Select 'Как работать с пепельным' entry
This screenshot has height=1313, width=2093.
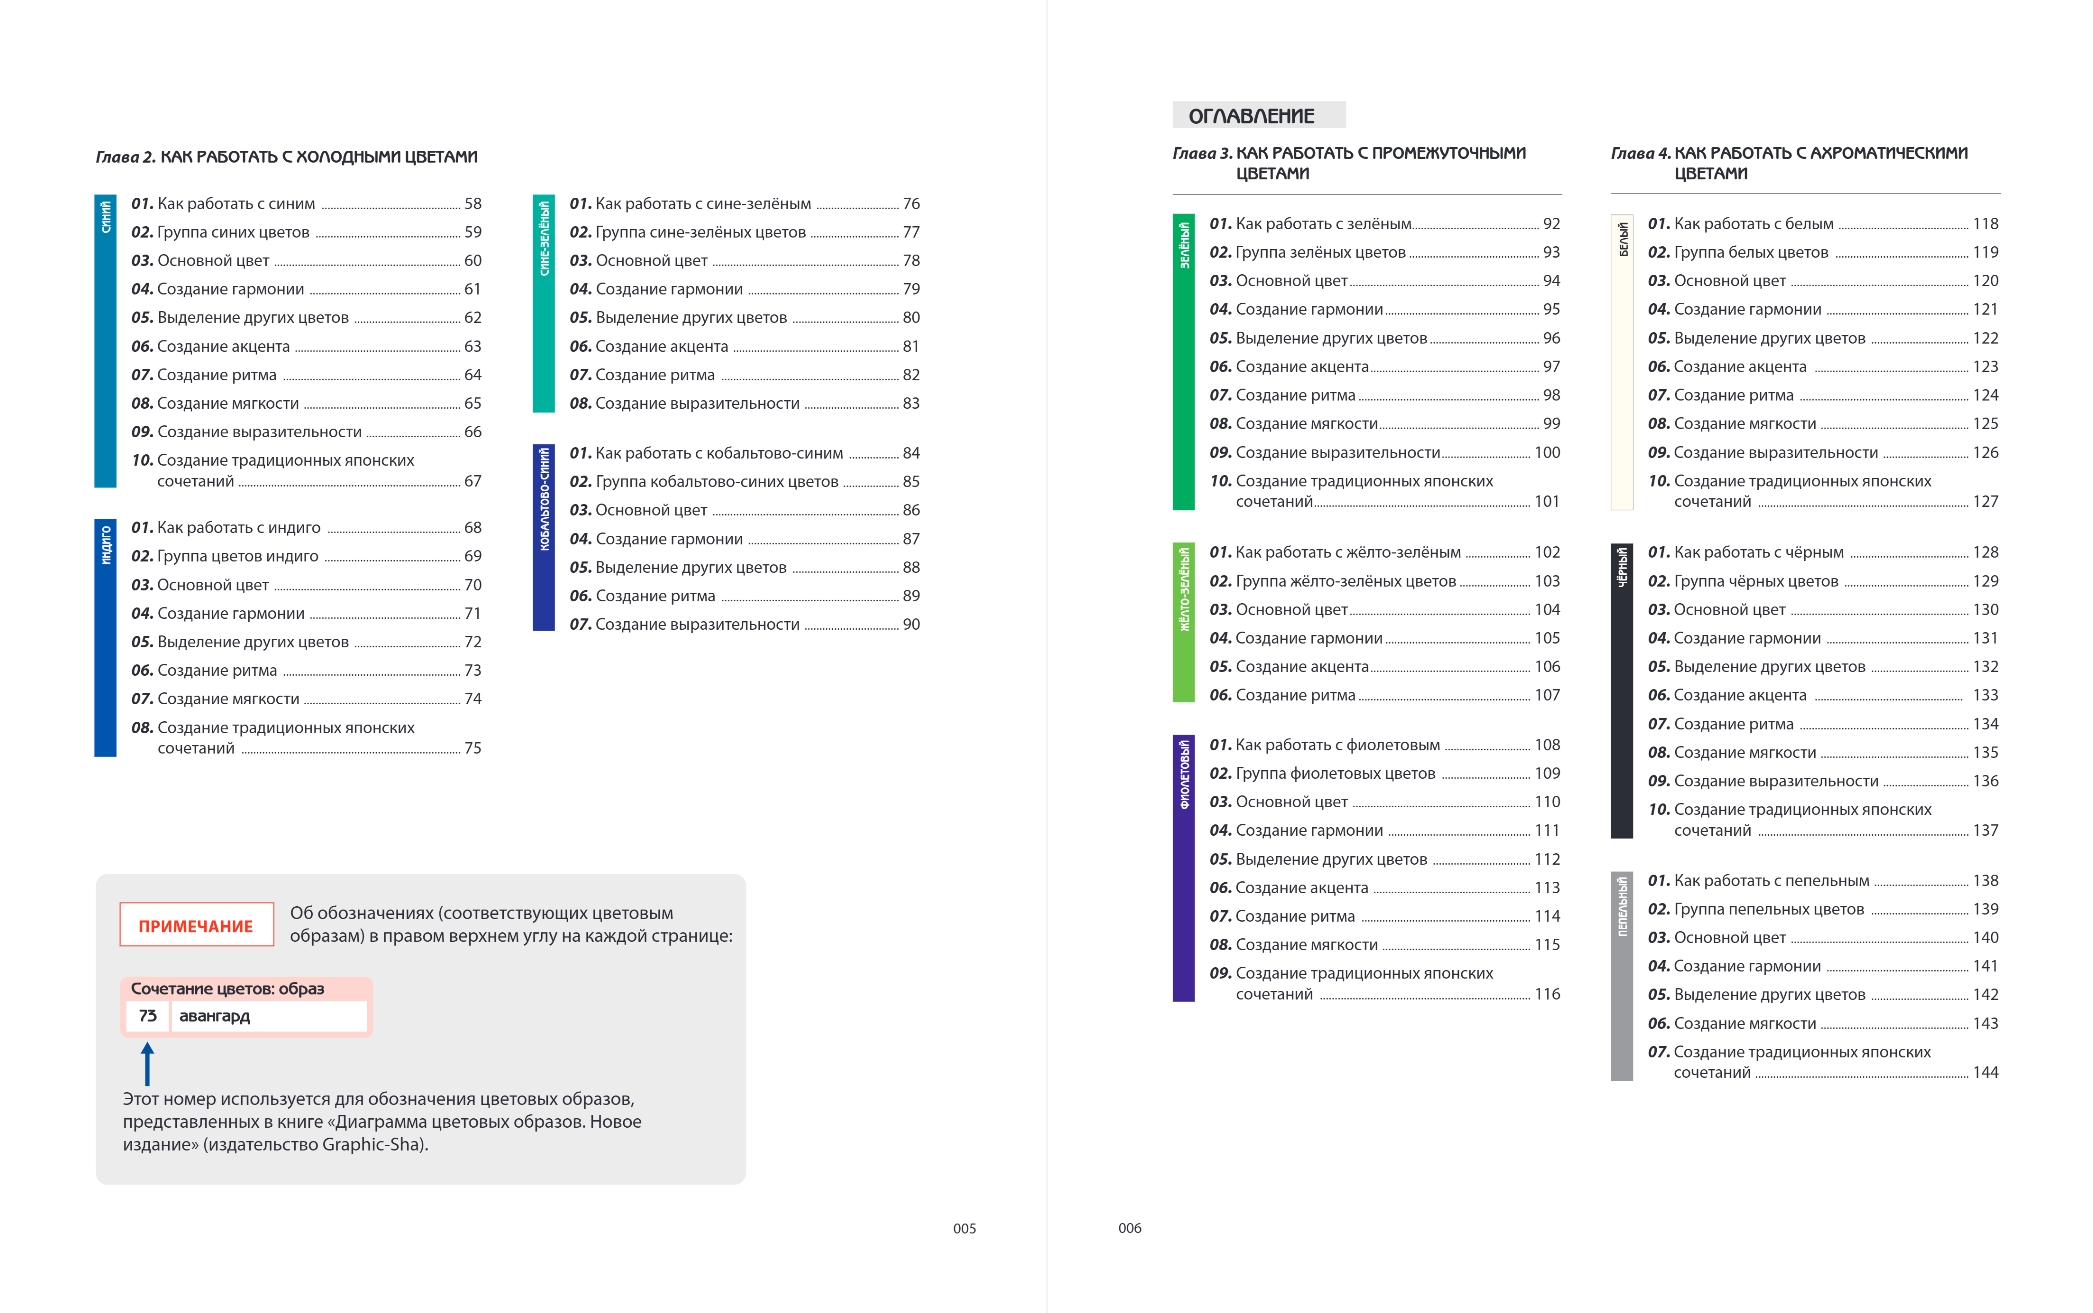point(1771,881)
